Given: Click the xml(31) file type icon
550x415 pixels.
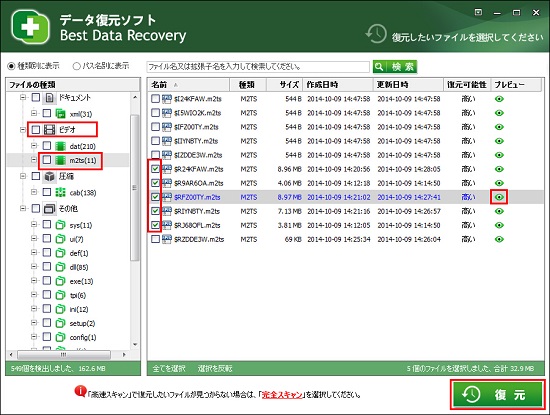Looking at the screenshot, I should [61, 113].
